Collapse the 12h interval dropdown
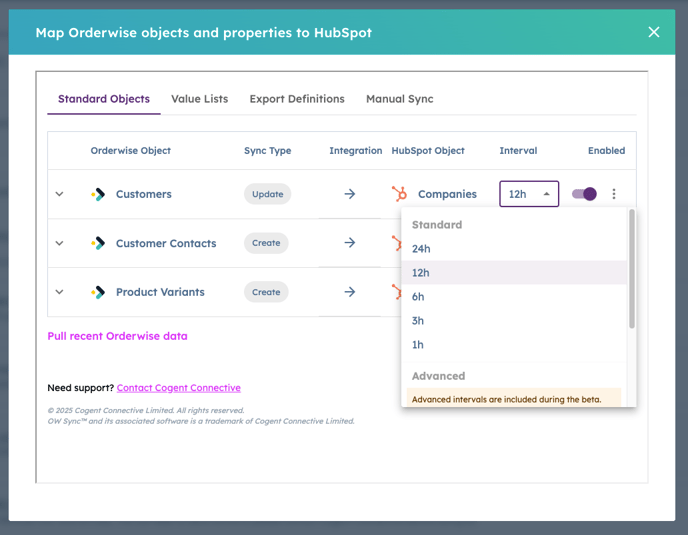Image resolution: width=688 pixels, height=535 pixels. pyautogui.click(x=529, y=194)
